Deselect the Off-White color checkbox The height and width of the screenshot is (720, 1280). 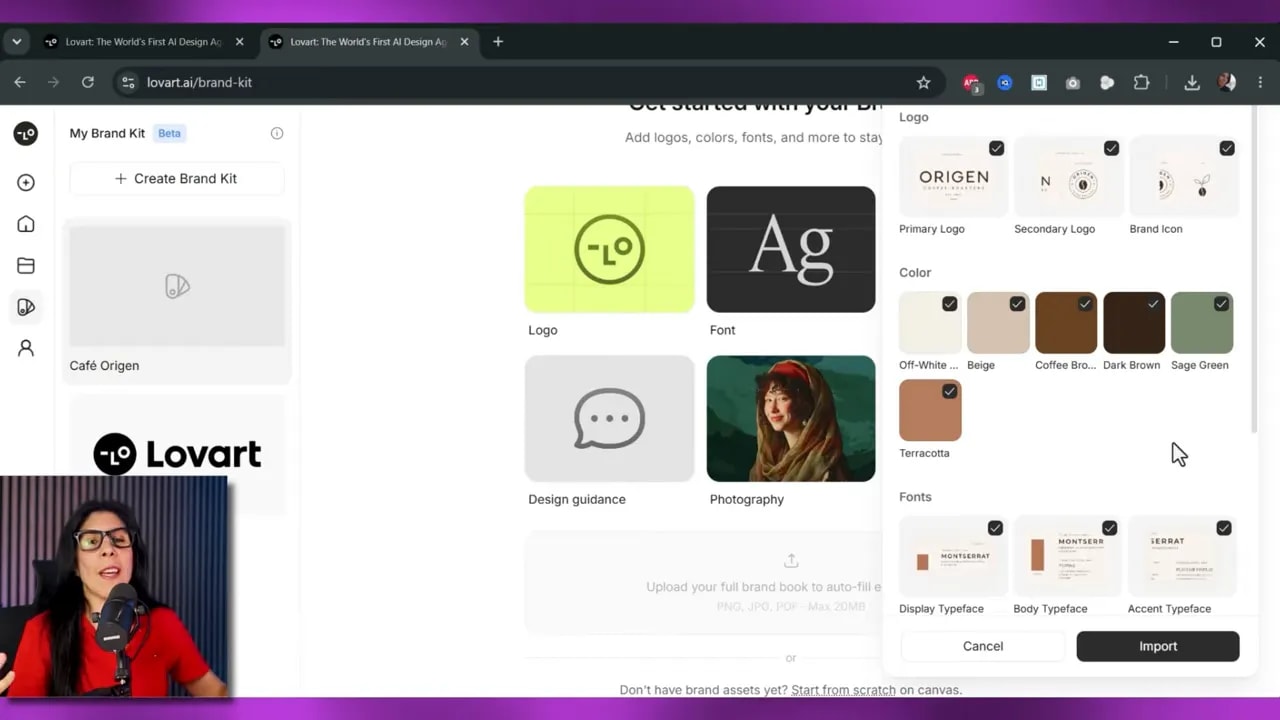[949, 304]
